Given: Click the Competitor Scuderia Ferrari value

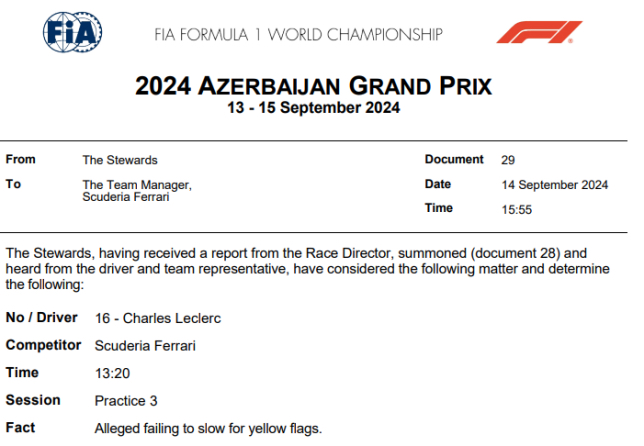Looking at the screenshot, I should click(x=145, y=346).
